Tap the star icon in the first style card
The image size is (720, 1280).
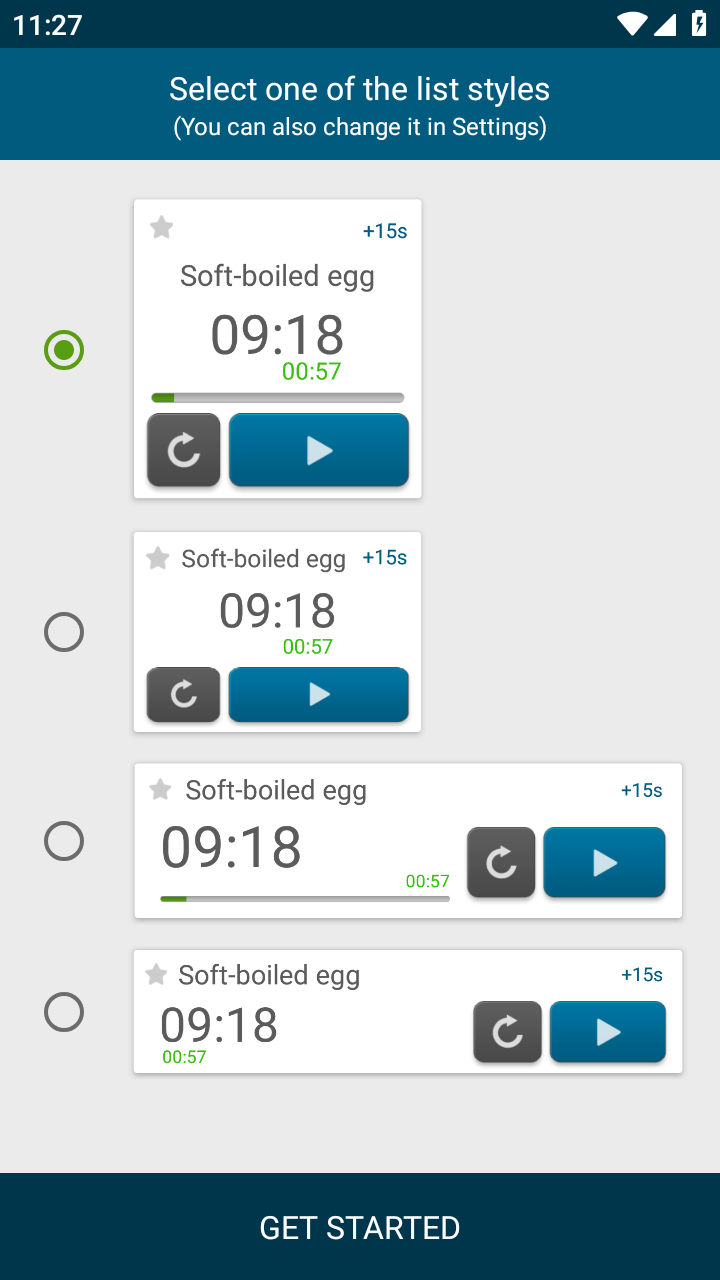tap(161, 228)
